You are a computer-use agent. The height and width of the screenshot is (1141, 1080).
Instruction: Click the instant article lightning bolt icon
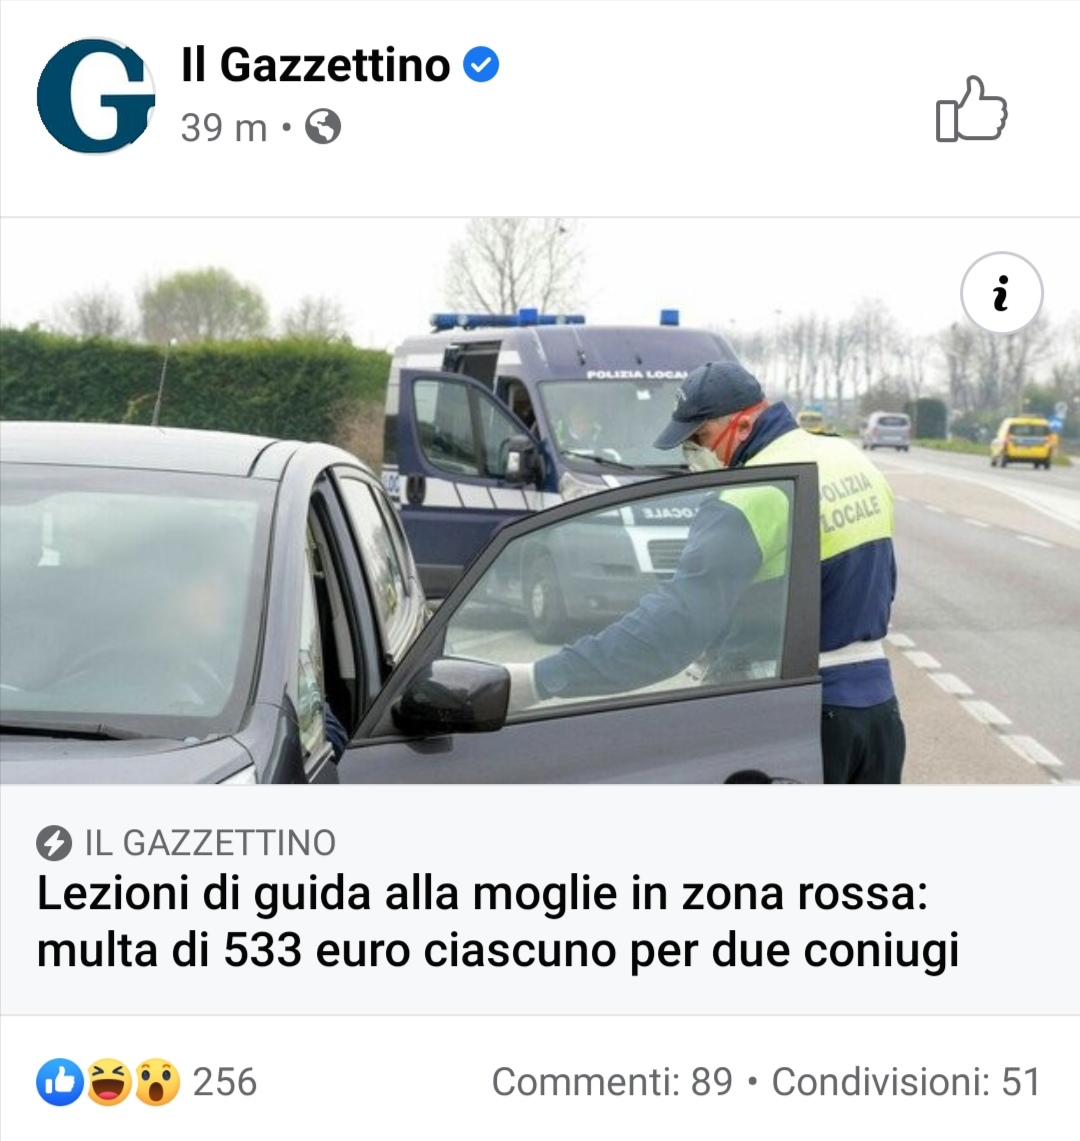pyautogui.click(x=54, y=843)
